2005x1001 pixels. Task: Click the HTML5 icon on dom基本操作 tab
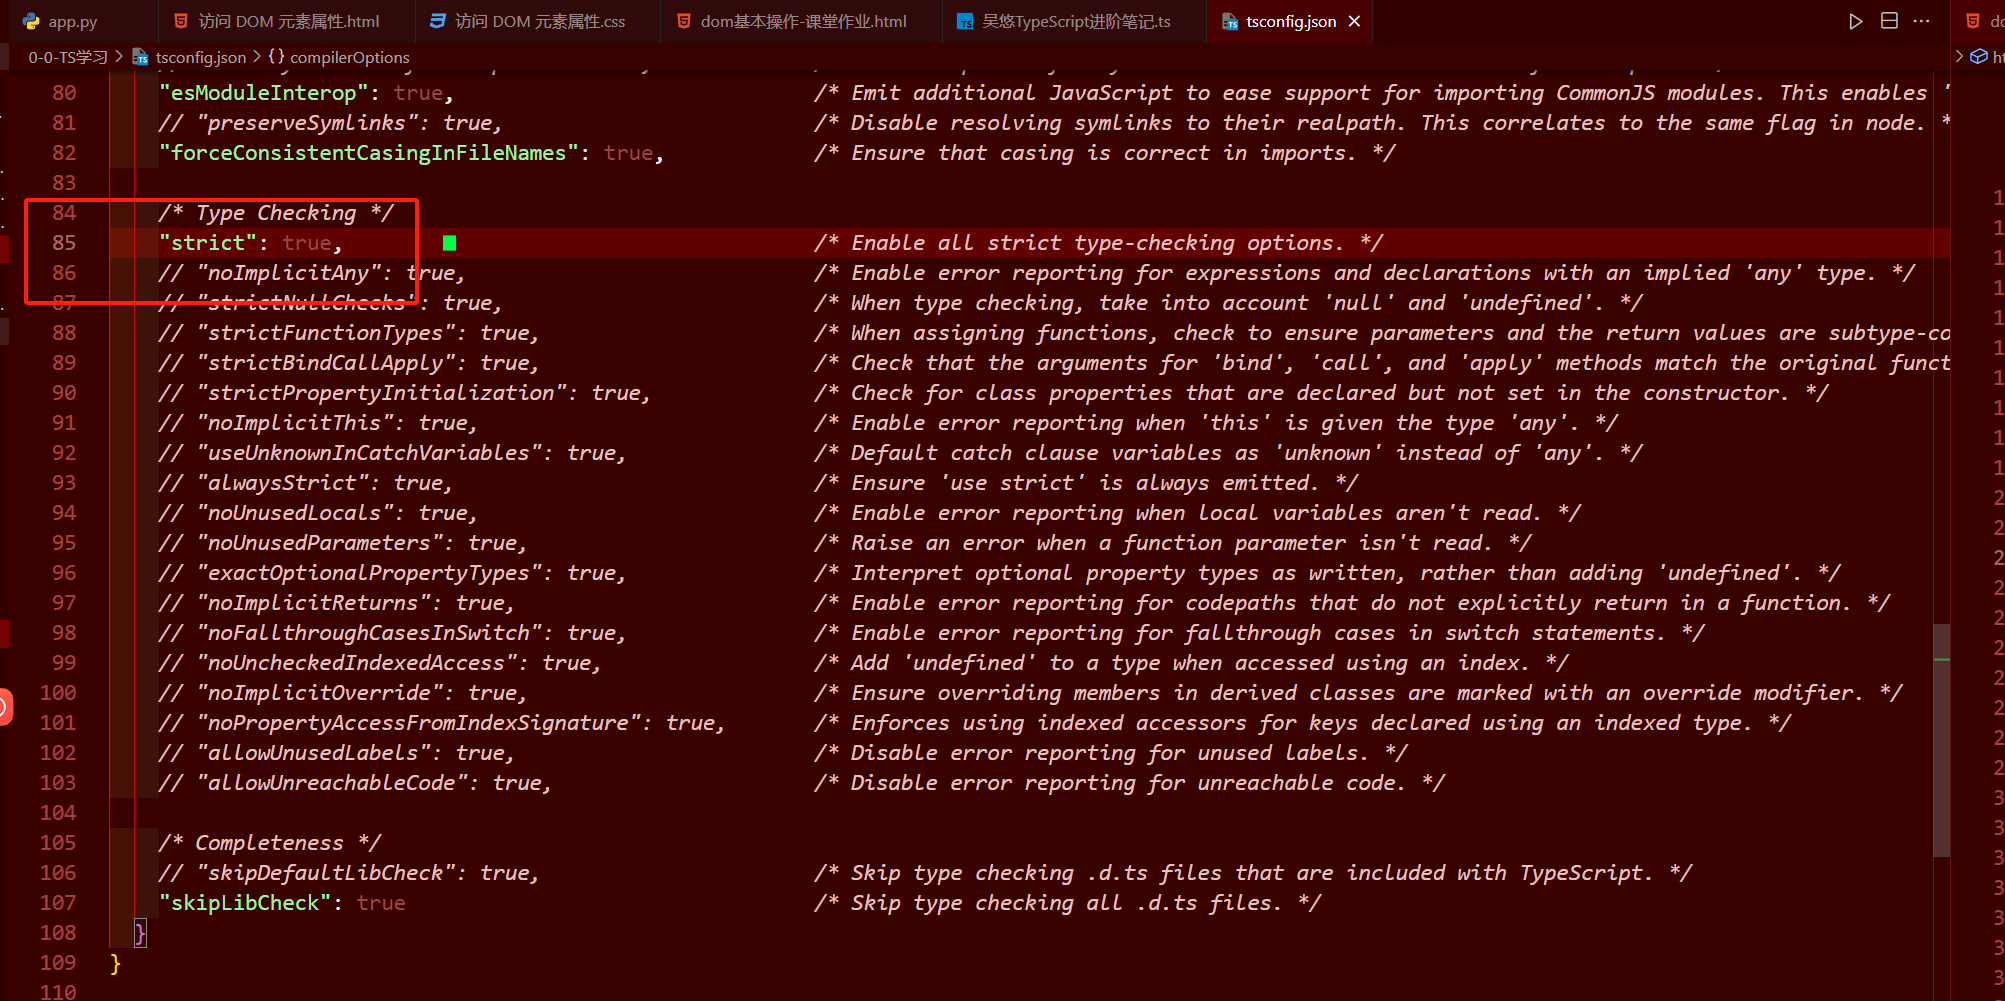coord(684,21)
